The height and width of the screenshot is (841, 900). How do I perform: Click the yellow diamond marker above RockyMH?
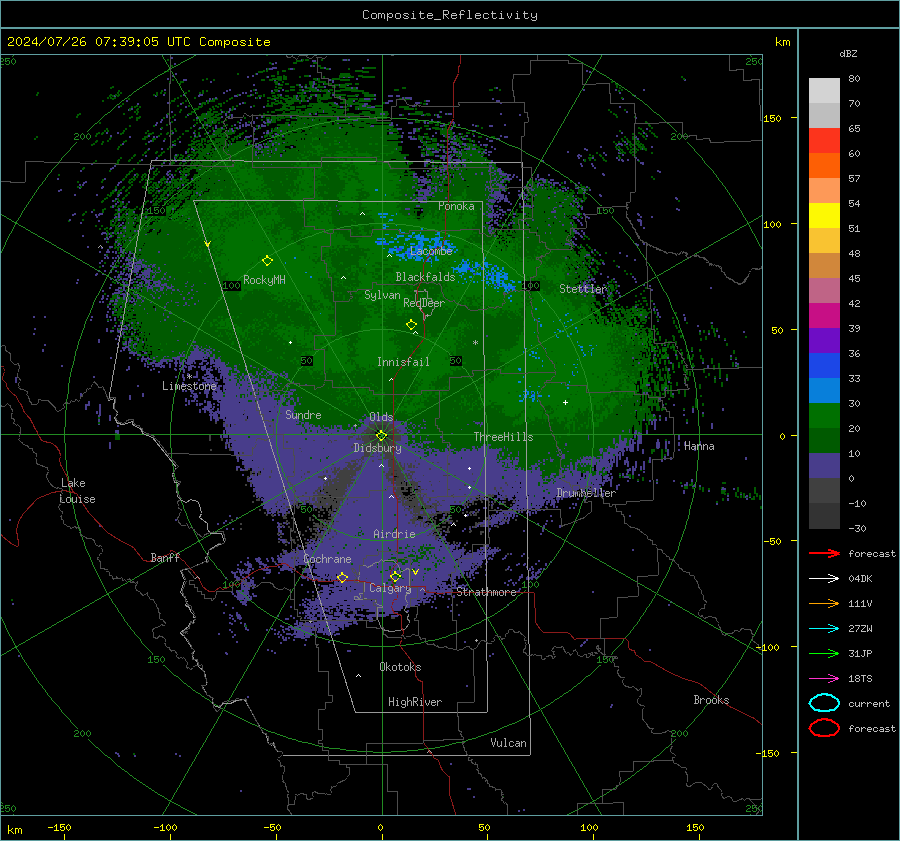pyautogui.click(x=267, y=261)
